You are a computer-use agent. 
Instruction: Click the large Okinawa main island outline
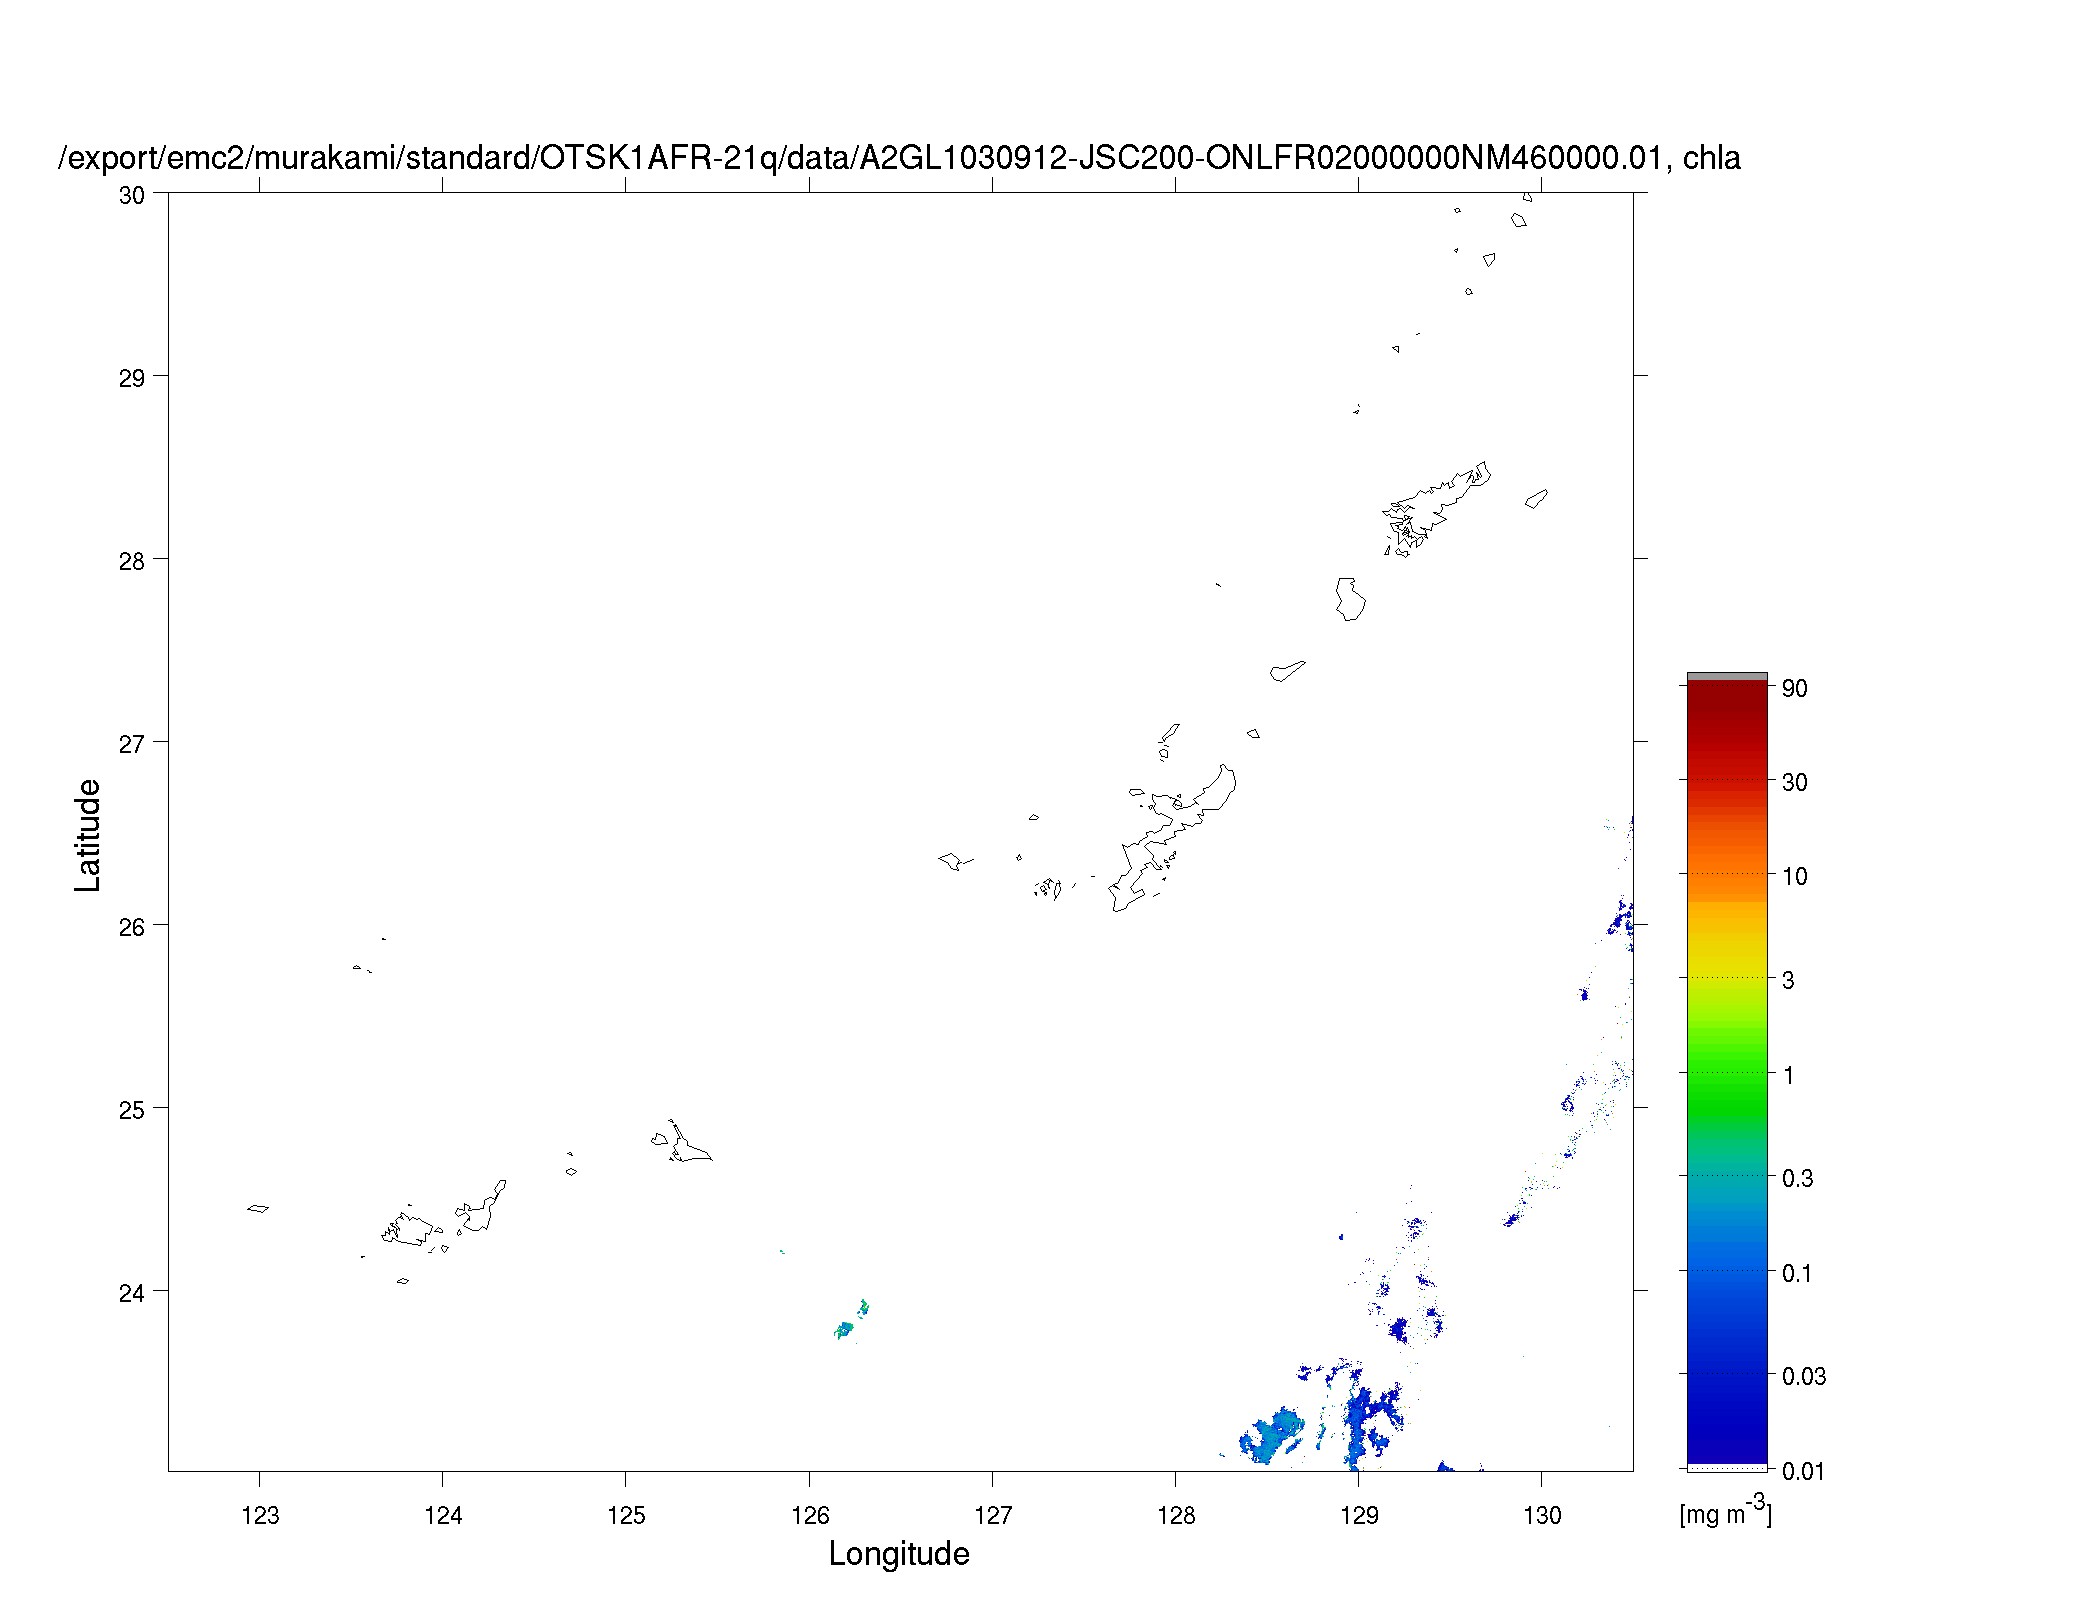click(x=1172, y=840)
